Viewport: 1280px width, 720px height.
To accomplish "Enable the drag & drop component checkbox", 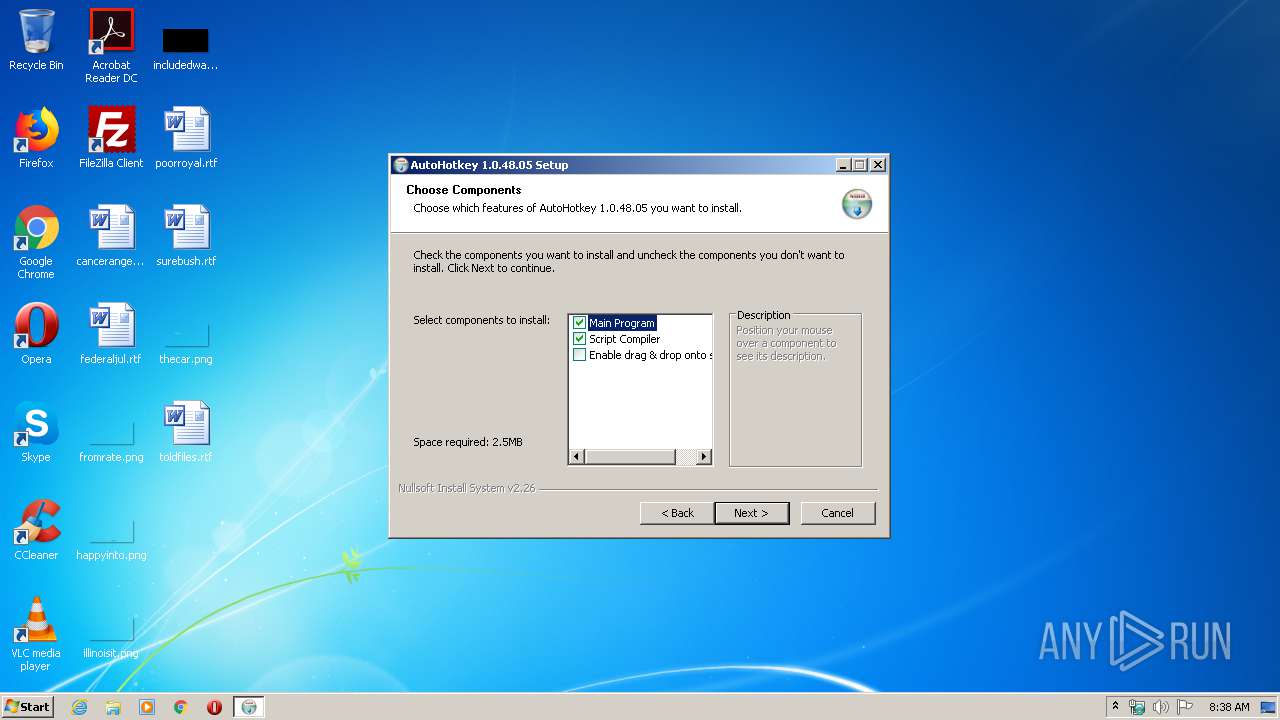I will pyautogui.click(x=579, y=355).
